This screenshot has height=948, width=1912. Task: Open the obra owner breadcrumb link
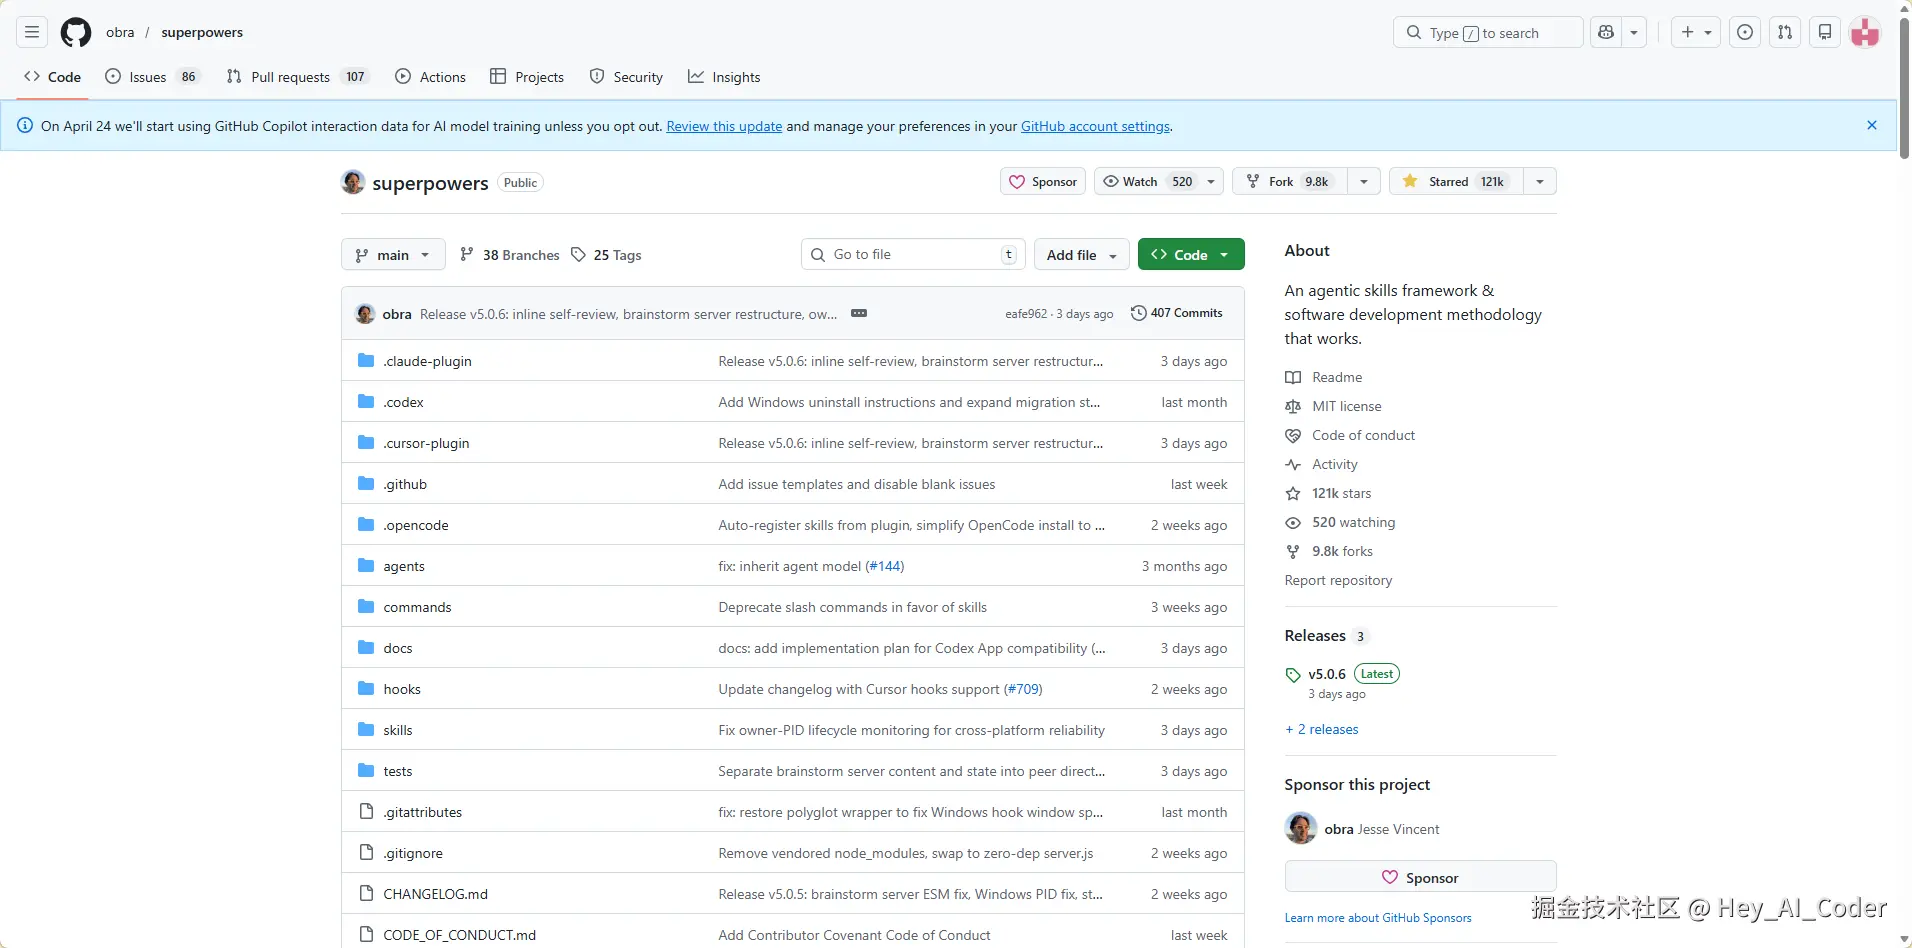tap(120, 32)
